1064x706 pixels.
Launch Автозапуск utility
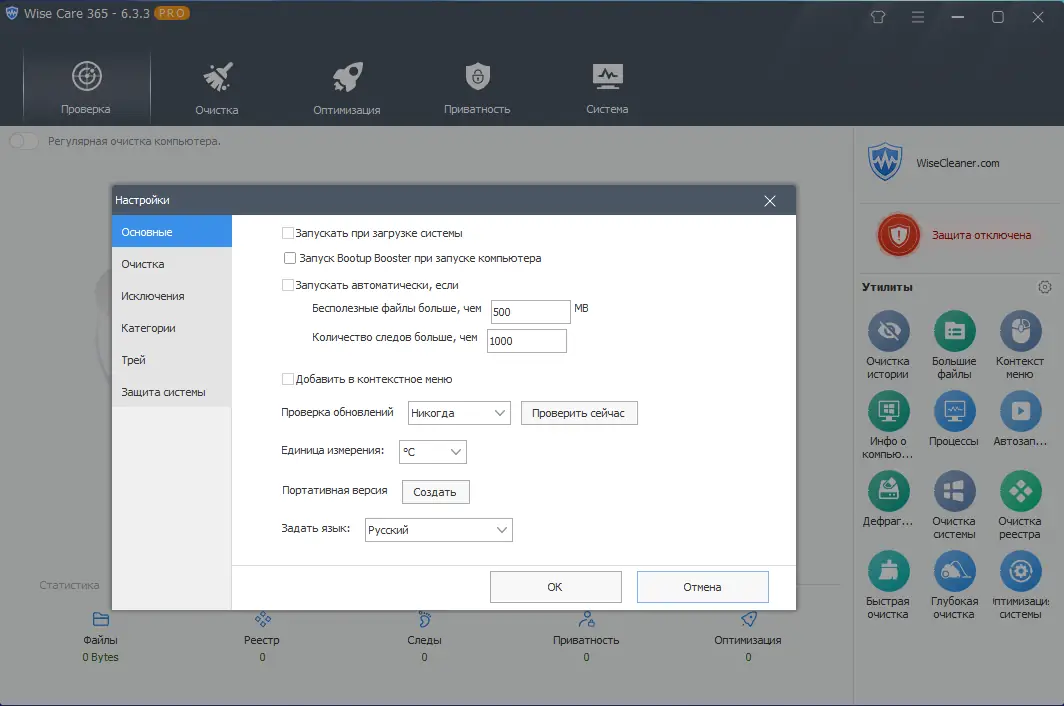pyautogui.click(x=1020, y=411)
